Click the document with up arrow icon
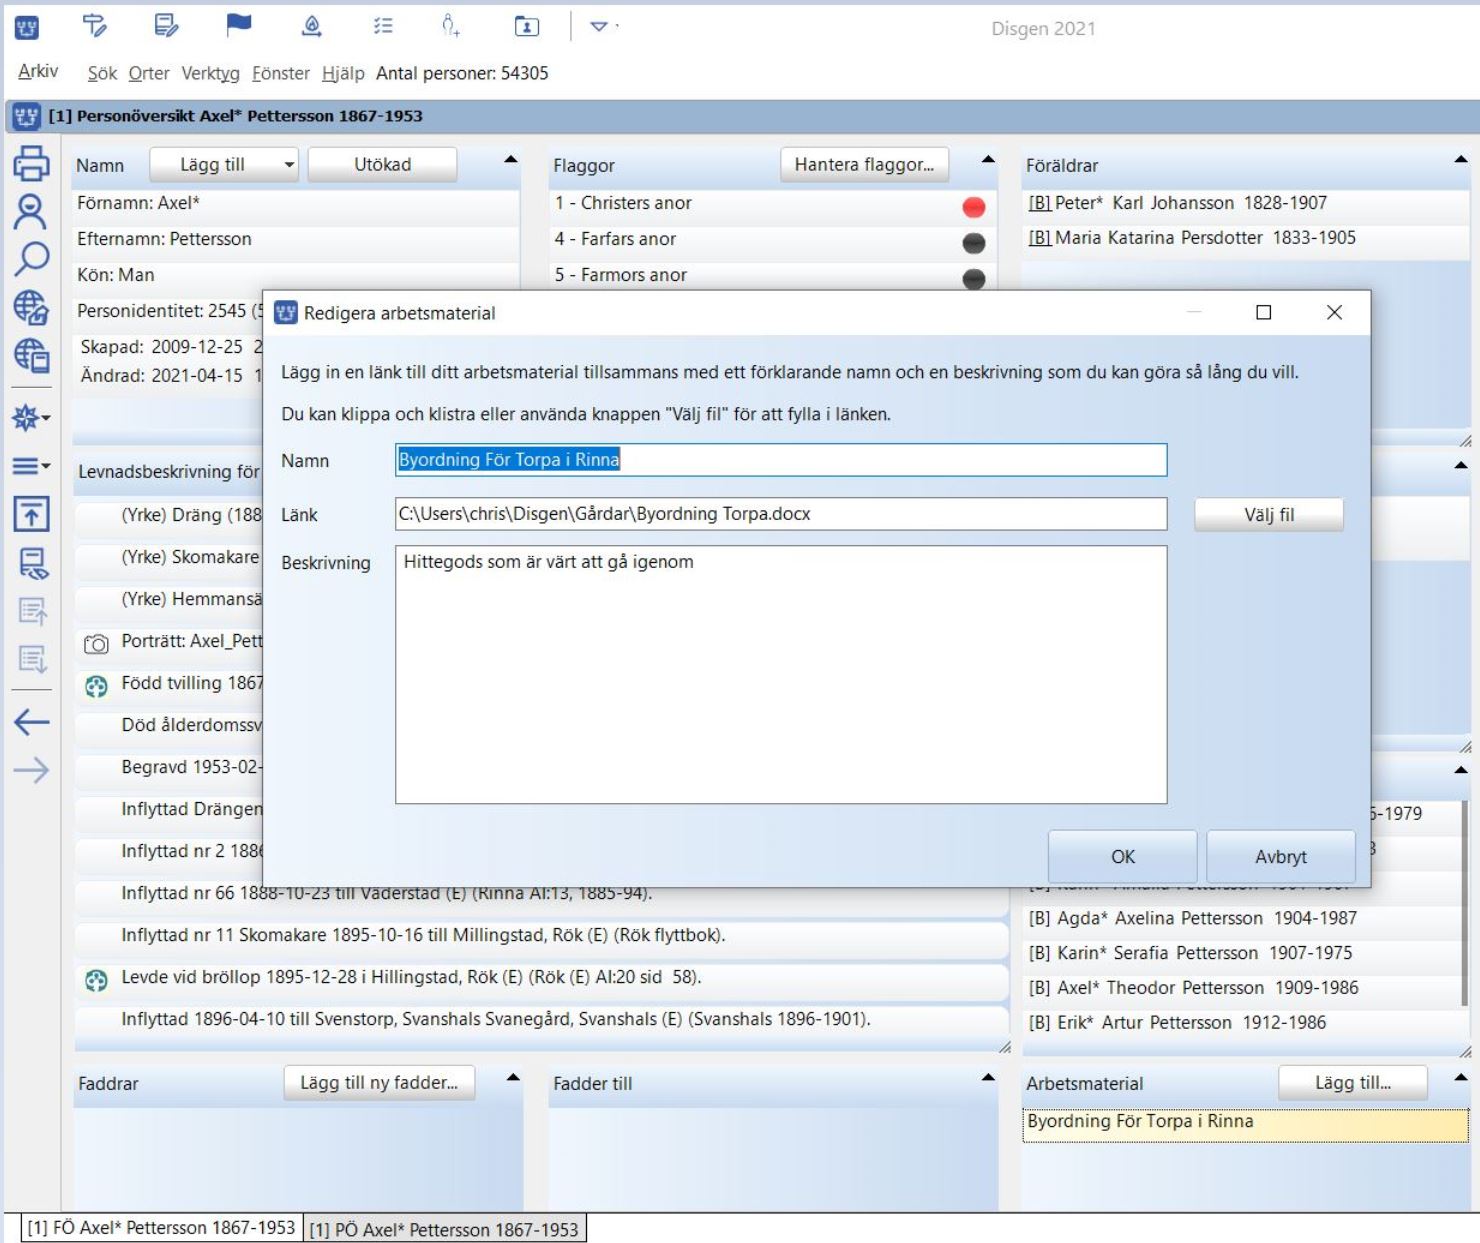1480x1243 pixels. click(x=32, y=611)
